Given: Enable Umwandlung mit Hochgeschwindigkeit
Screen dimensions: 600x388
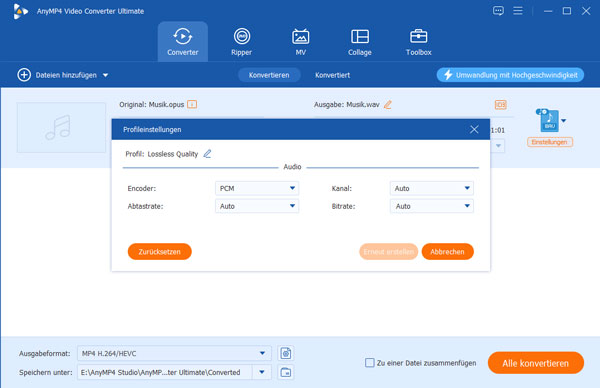Looking at the screenshot, I should 510,75.
